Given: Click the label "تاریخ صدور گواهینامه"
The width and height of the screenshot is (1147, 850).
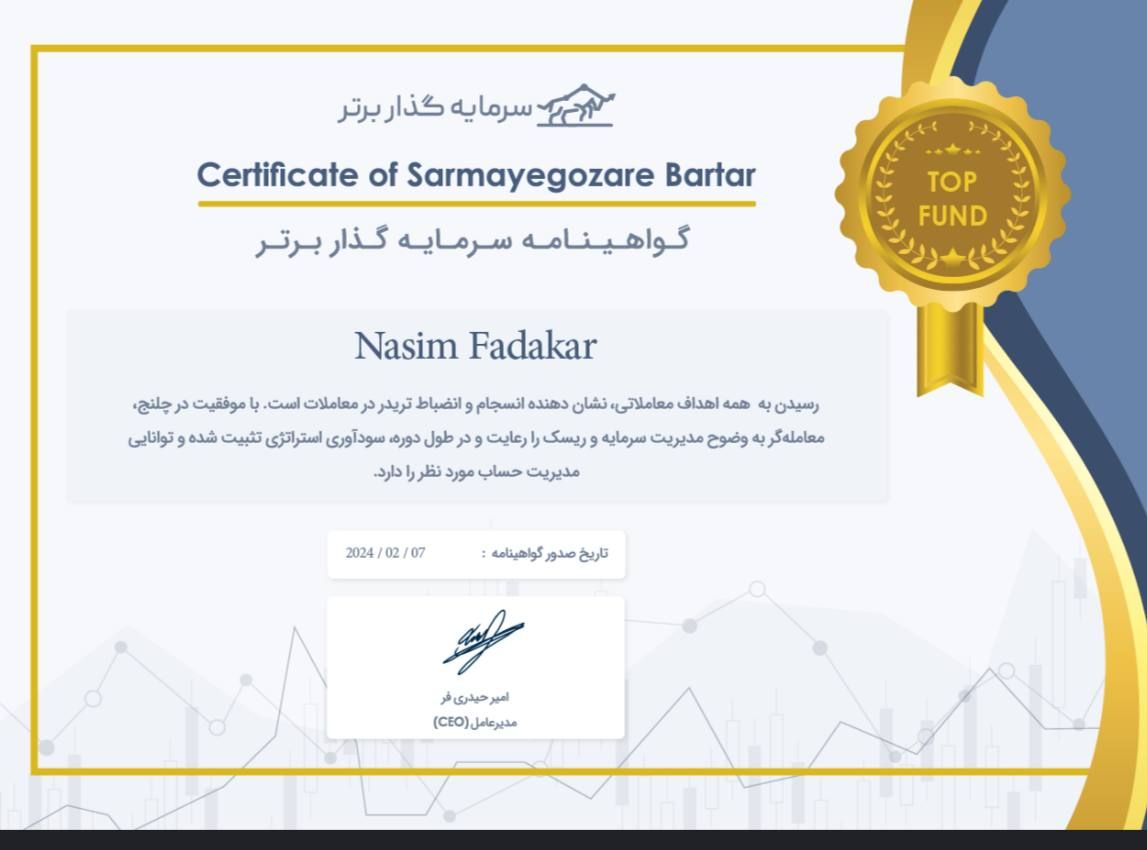Looking at the screenshot, I should (549, 554).
